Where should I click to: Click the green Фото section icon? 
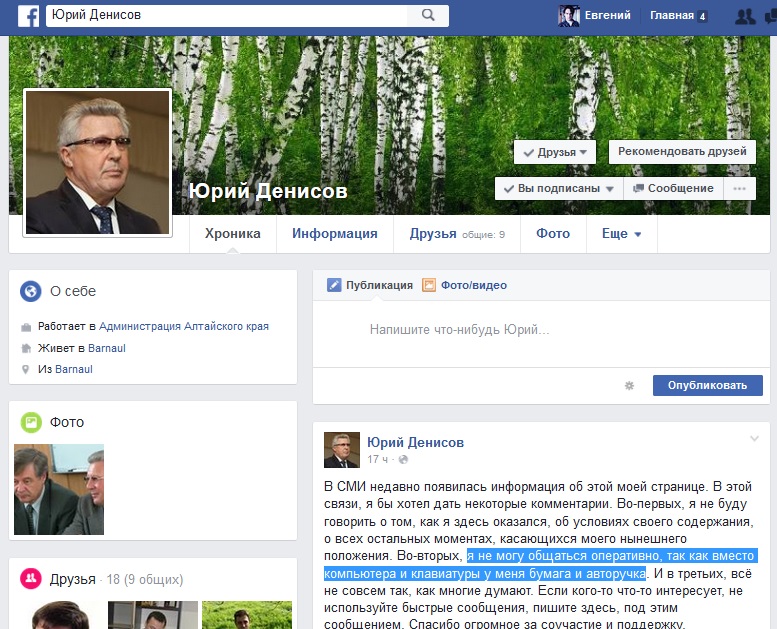[31, 422]
